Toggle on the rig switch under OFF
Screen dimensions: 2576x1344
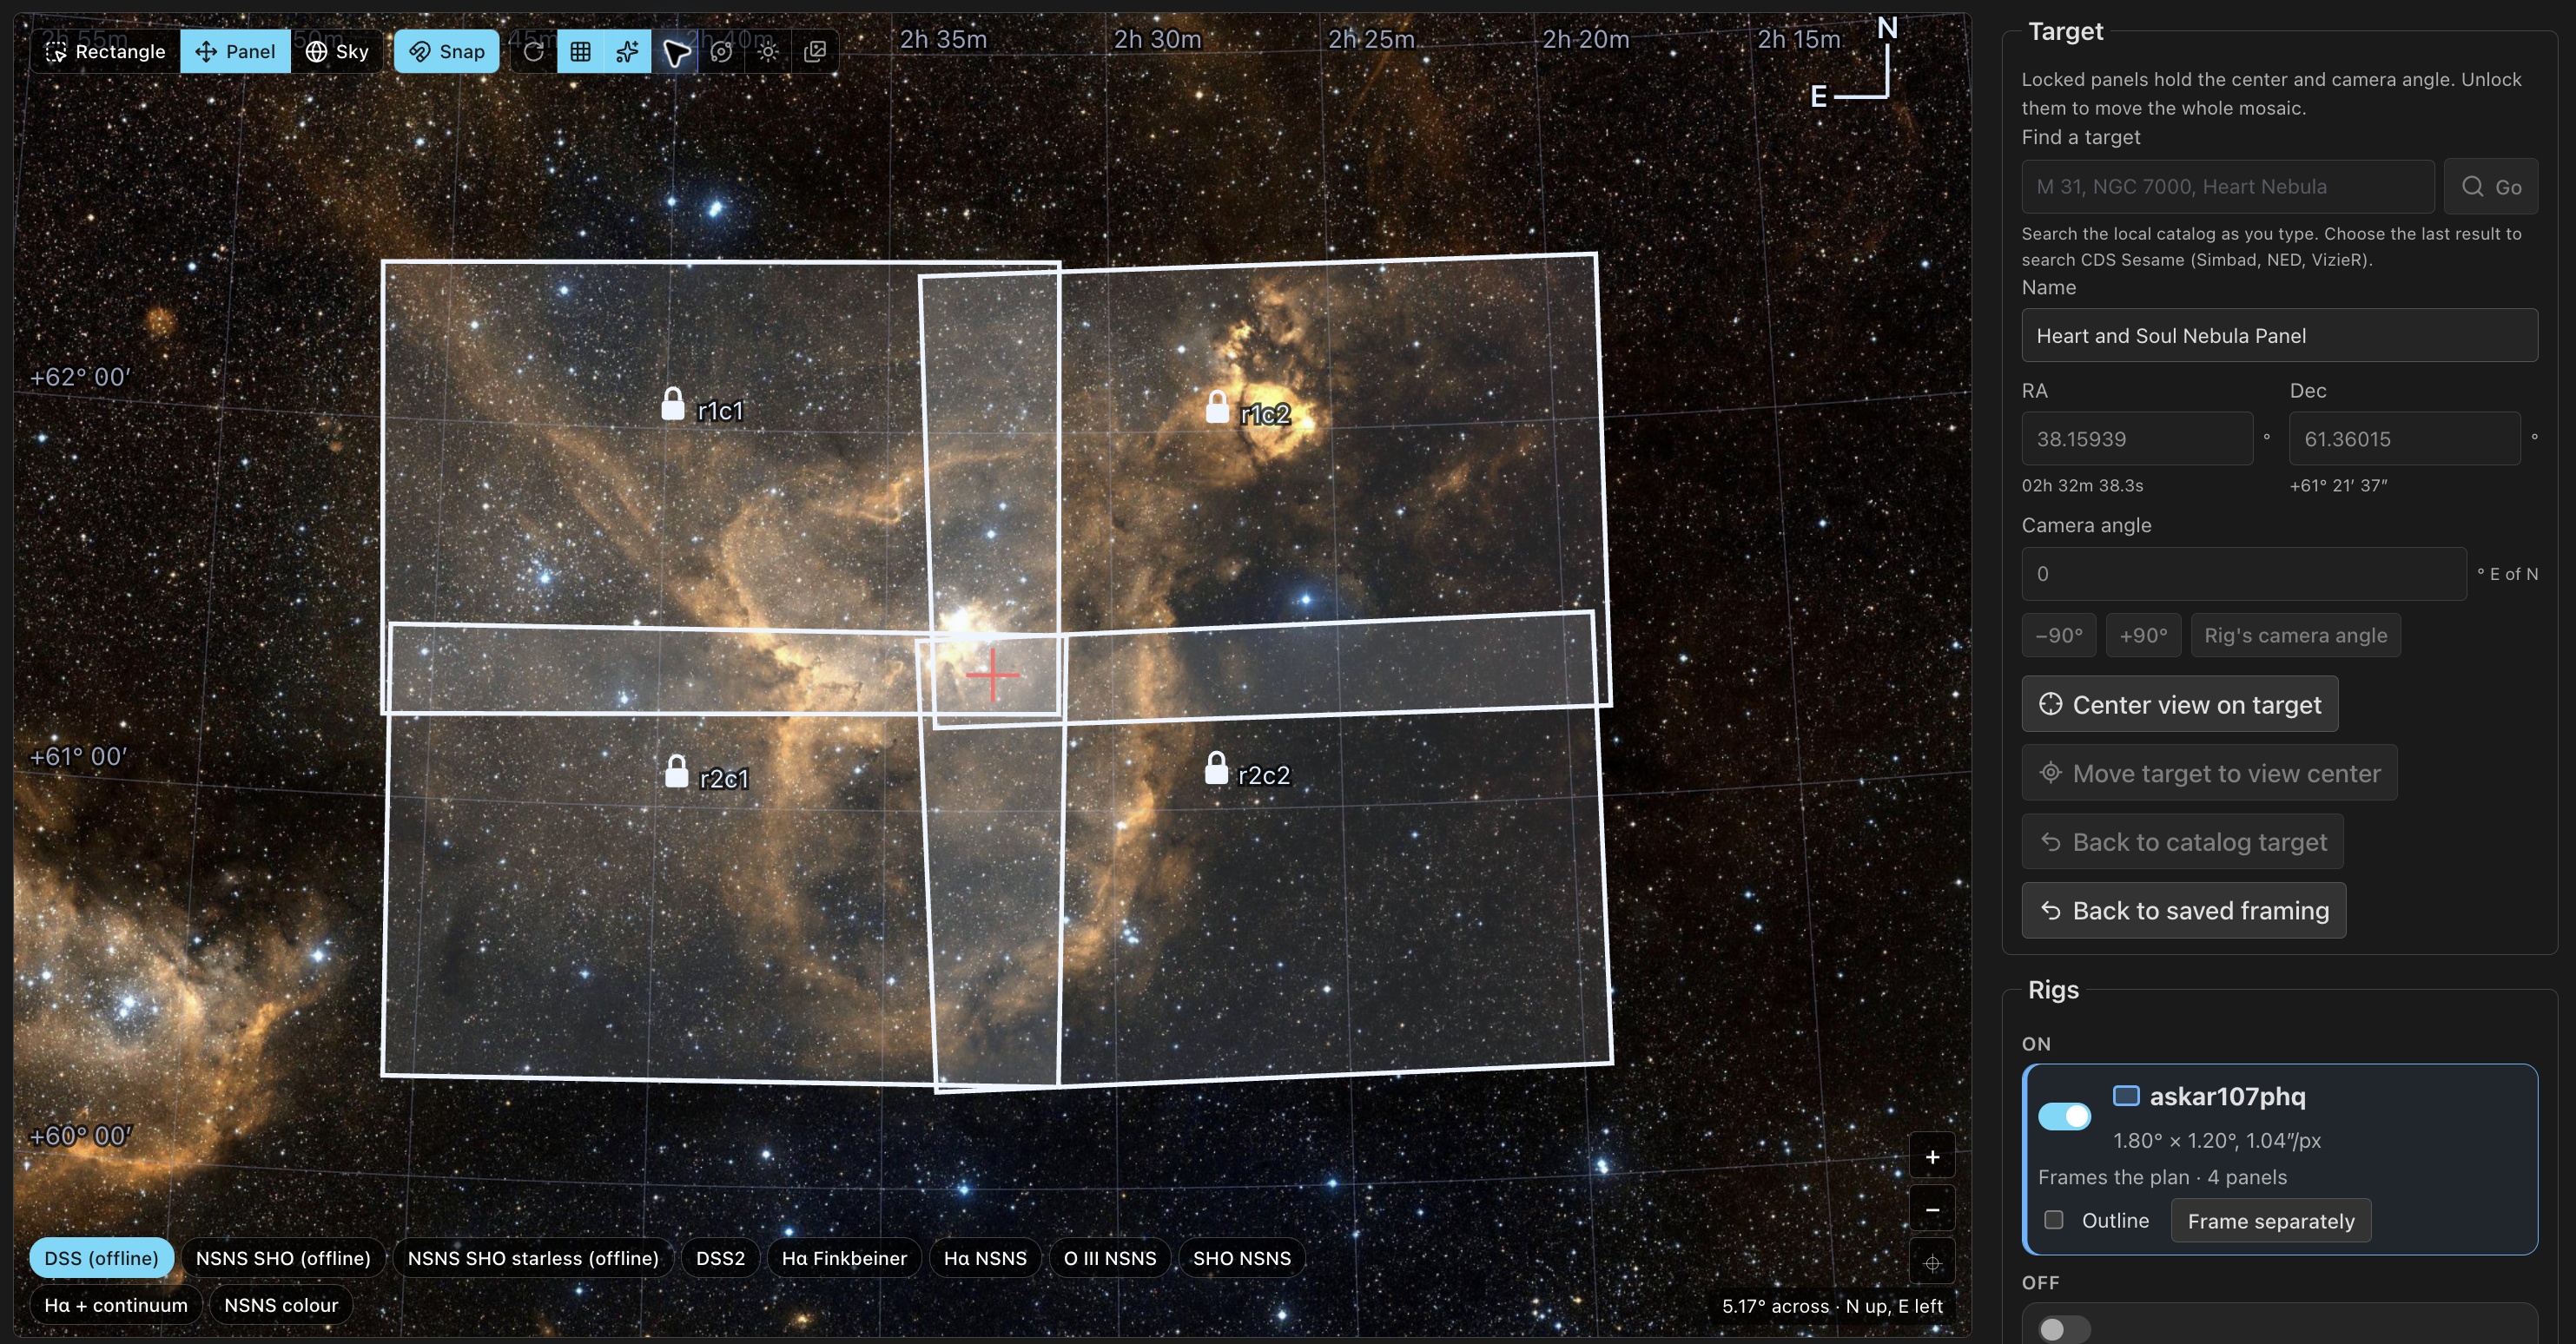pos(2064,1329)
